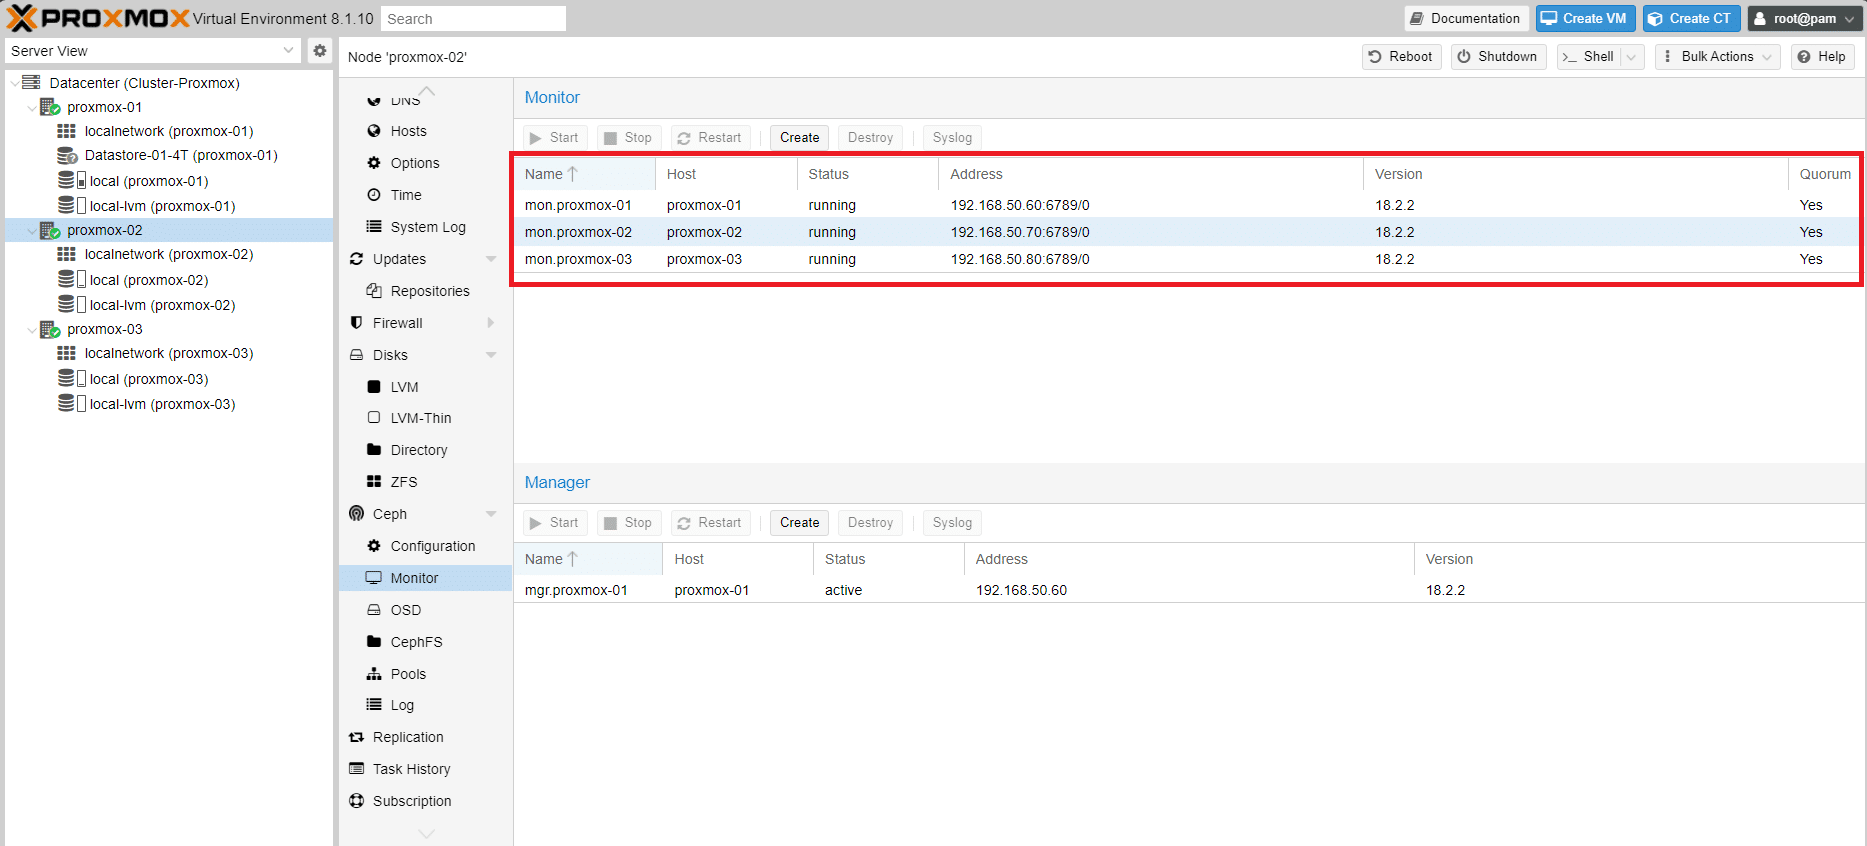Image resolution: width=1867 pixels, height=846 pixels.
Task: Select localnetwork (proxmox-01) entry
Action: (x=169, y=131)
